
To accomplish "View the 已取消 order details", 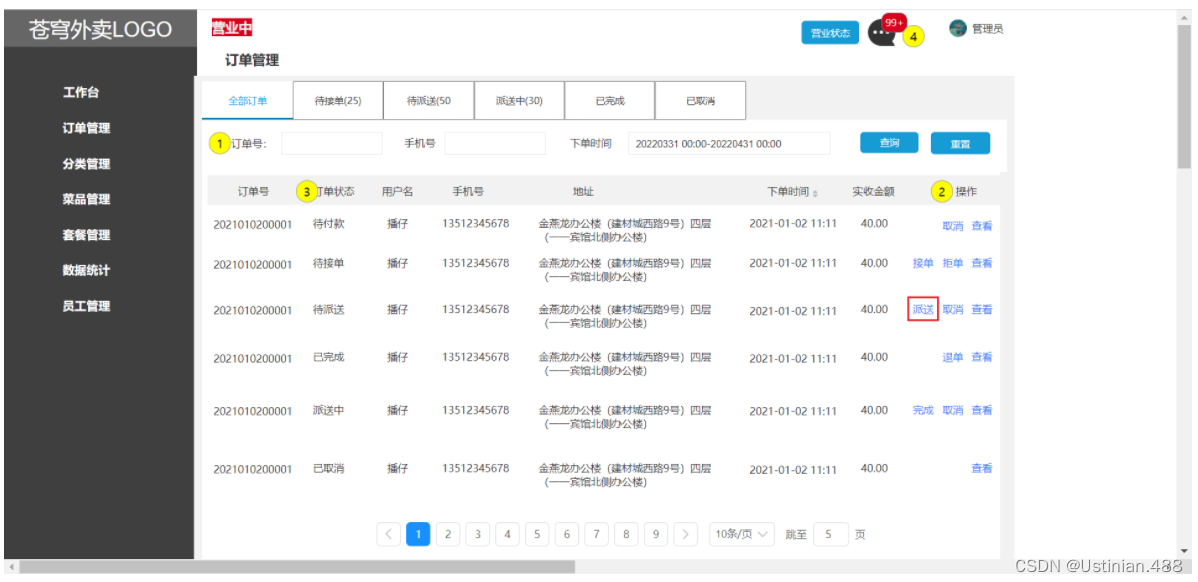I will click(982, 468).
